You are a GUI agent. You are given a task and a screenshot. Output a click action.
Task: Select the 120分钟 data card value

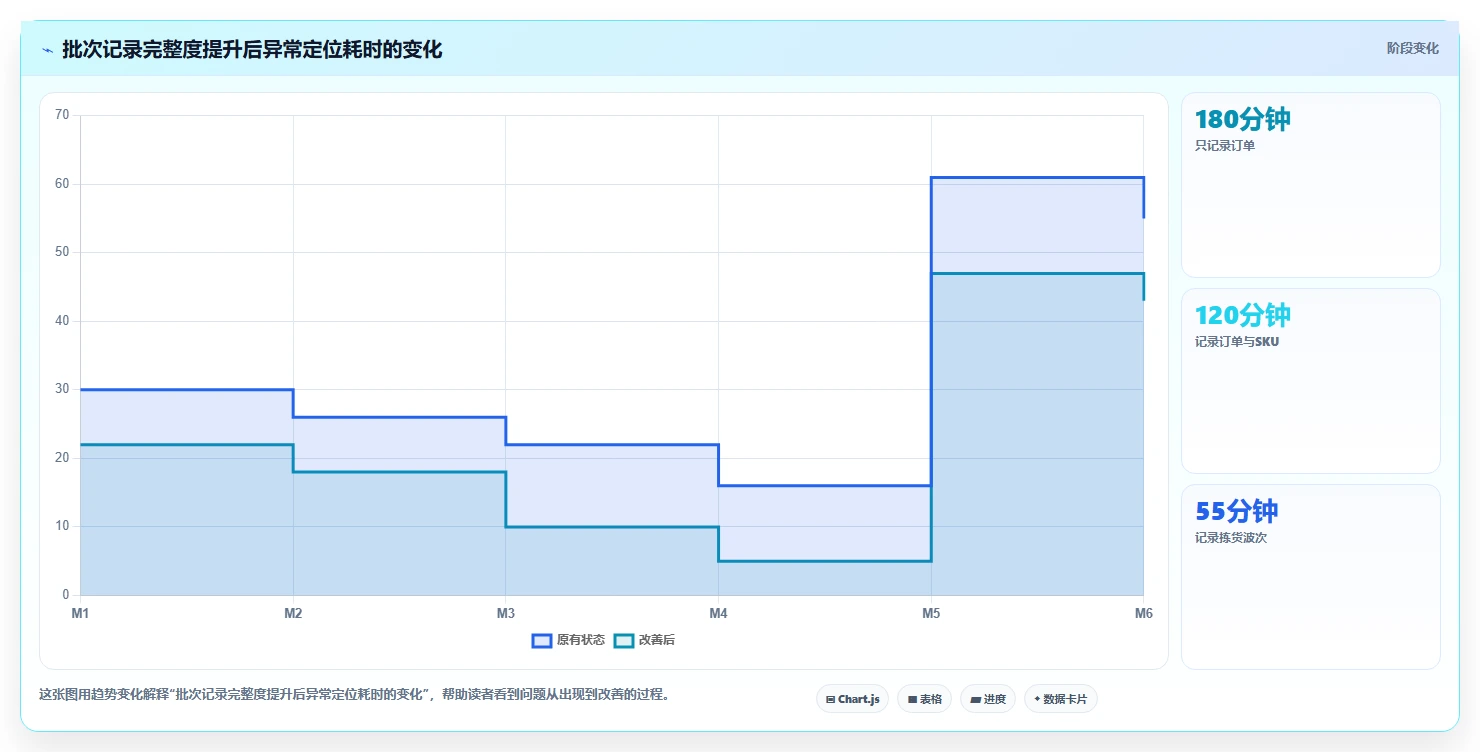1242,316
